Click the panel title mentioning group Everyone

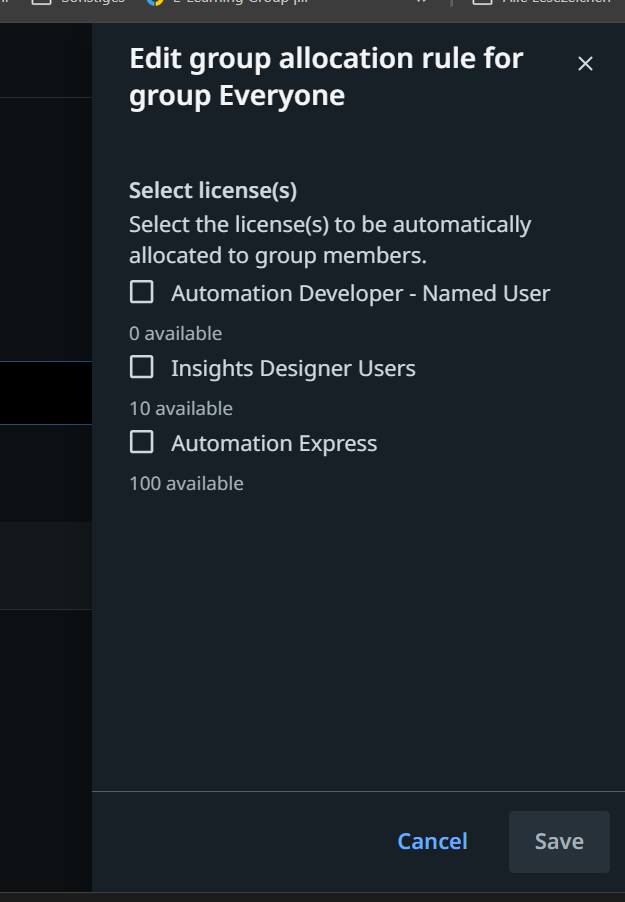326,76
